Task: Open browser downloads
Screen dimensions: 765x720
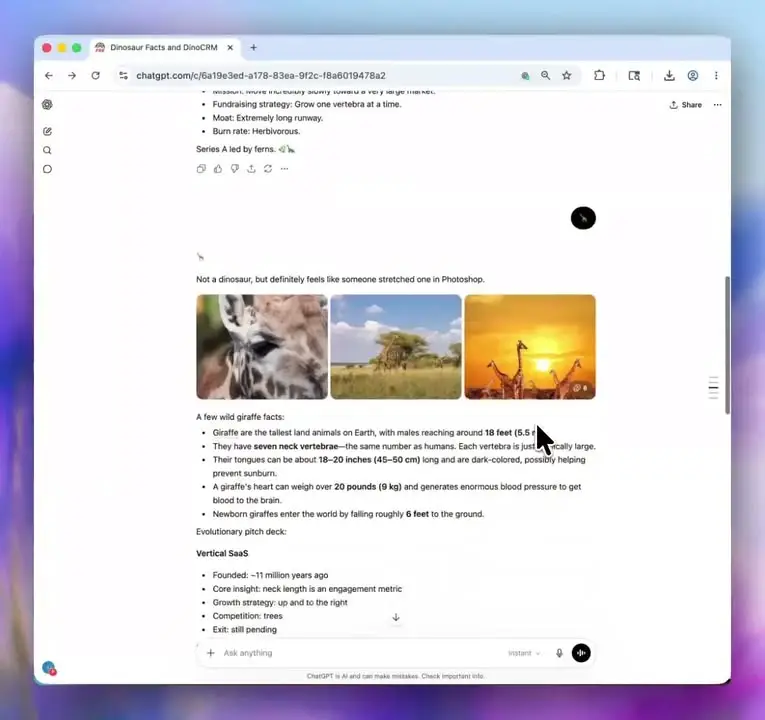Action: (669, 76)
